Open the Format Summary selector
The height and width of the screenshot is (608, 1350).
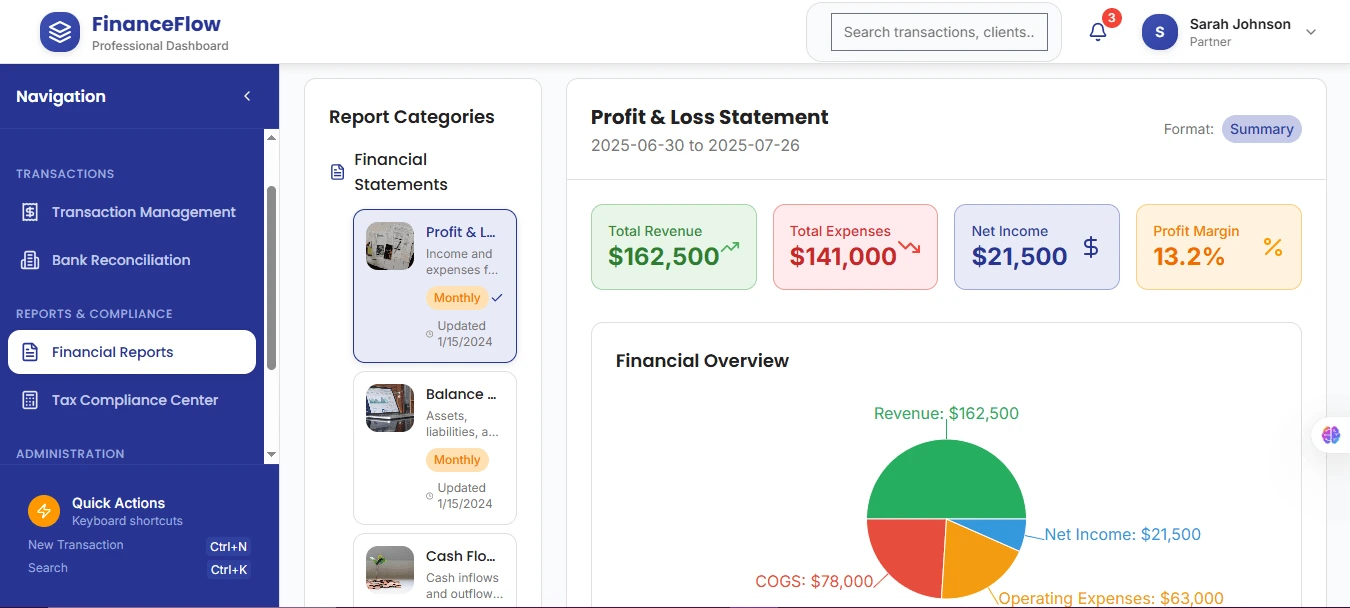(1261, 128)
